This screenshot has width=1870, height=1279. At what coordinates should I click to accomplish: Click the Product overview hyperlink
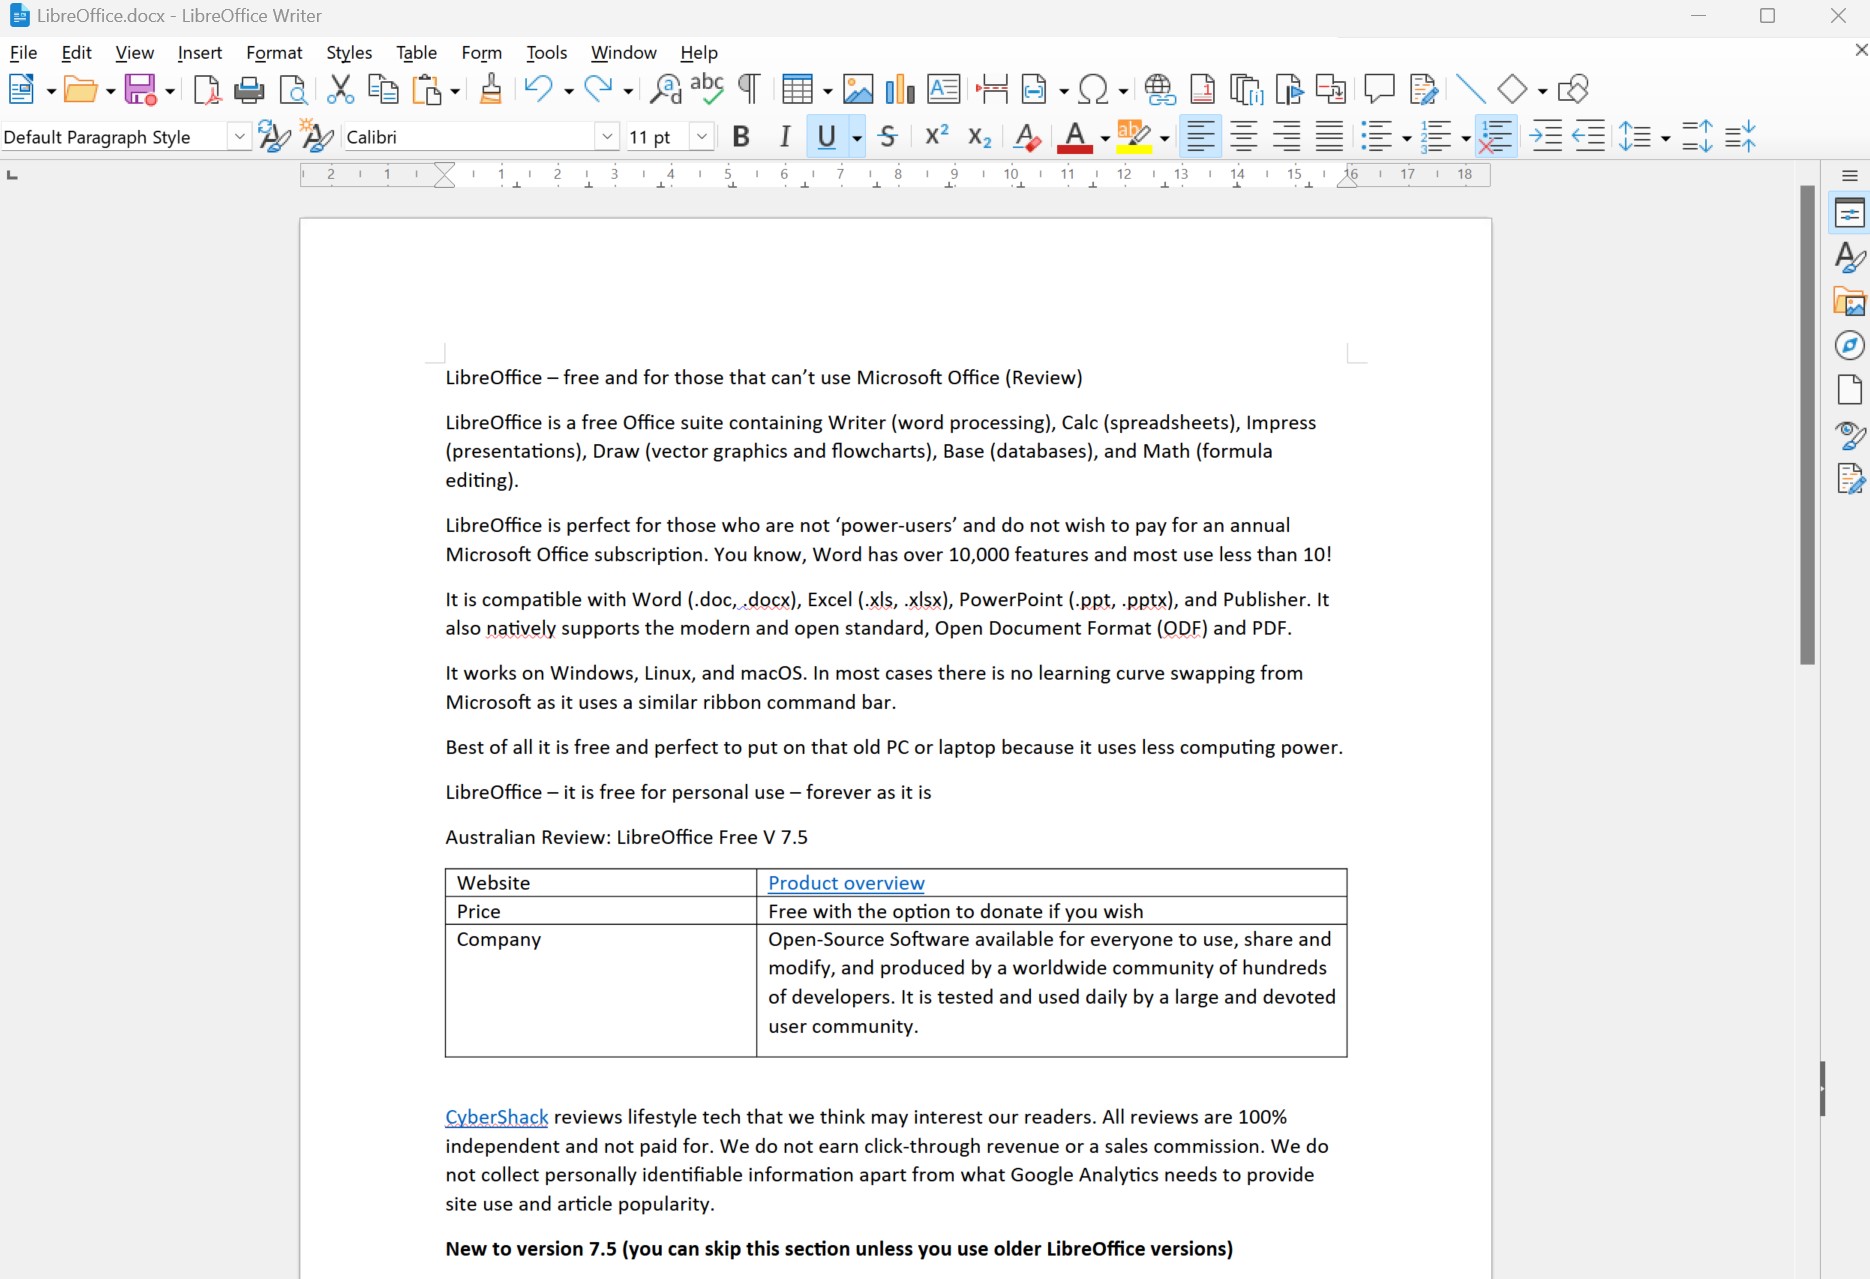846,883
